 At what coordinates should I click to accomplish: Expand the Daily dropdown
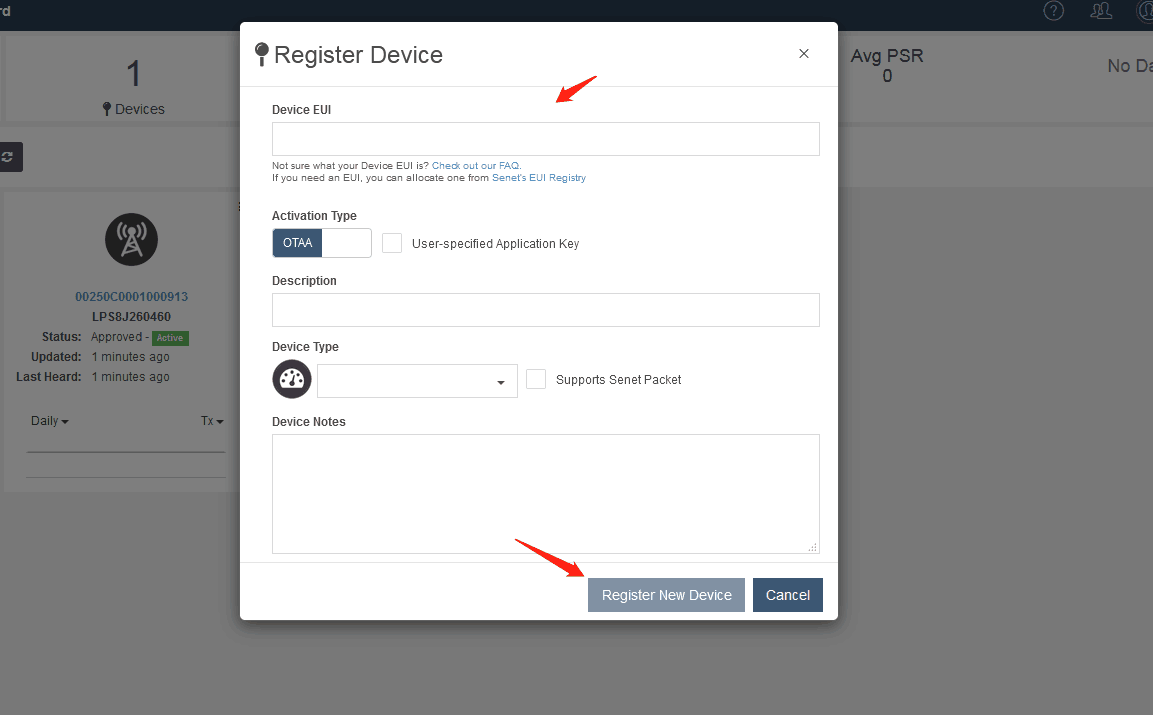(x=49, y=421)
